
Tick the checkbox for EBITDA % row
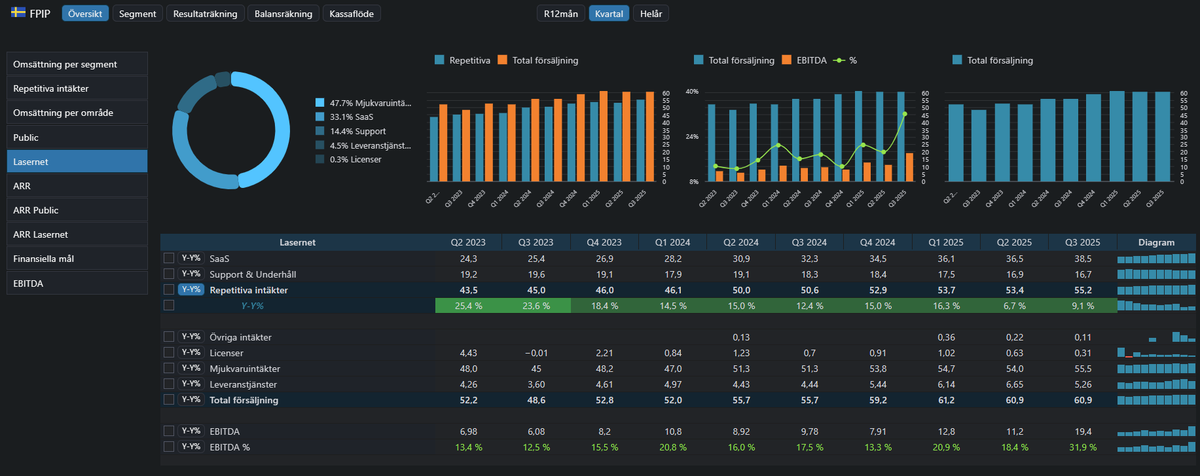[168, 446]
